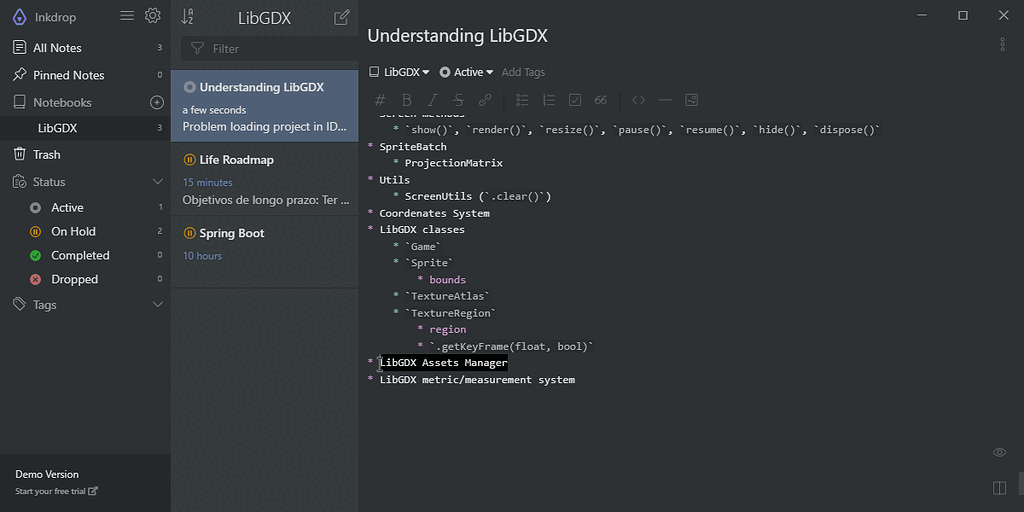The width and height of the screenshot is (1024, 512).
Task: Open the Life Roadmap note
Action: click(x=264, y=180)
